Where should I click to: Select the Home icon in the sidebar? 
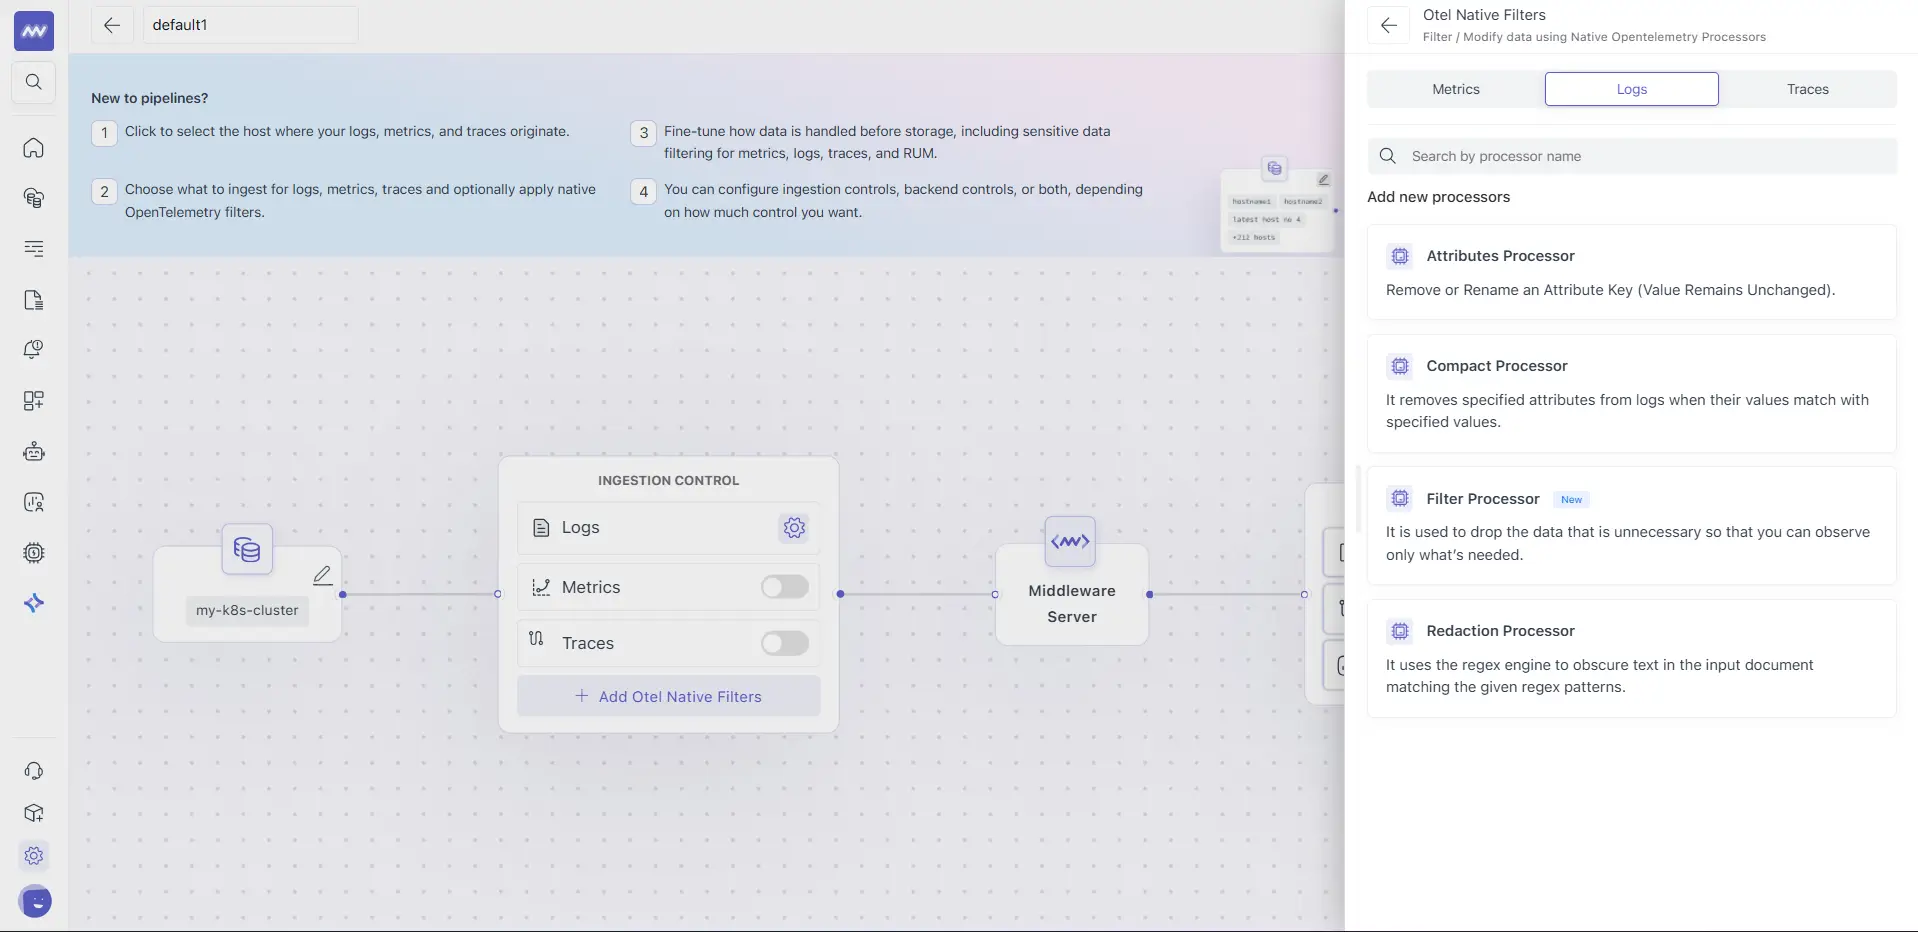point(33,148)
